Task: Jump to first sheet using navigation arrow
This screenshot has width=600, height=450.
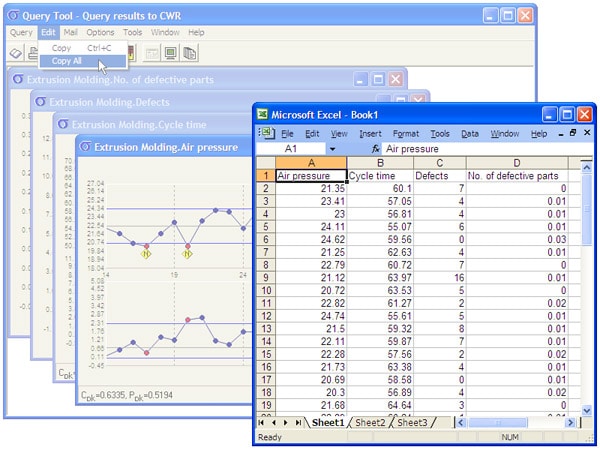Action: [262, 424]
